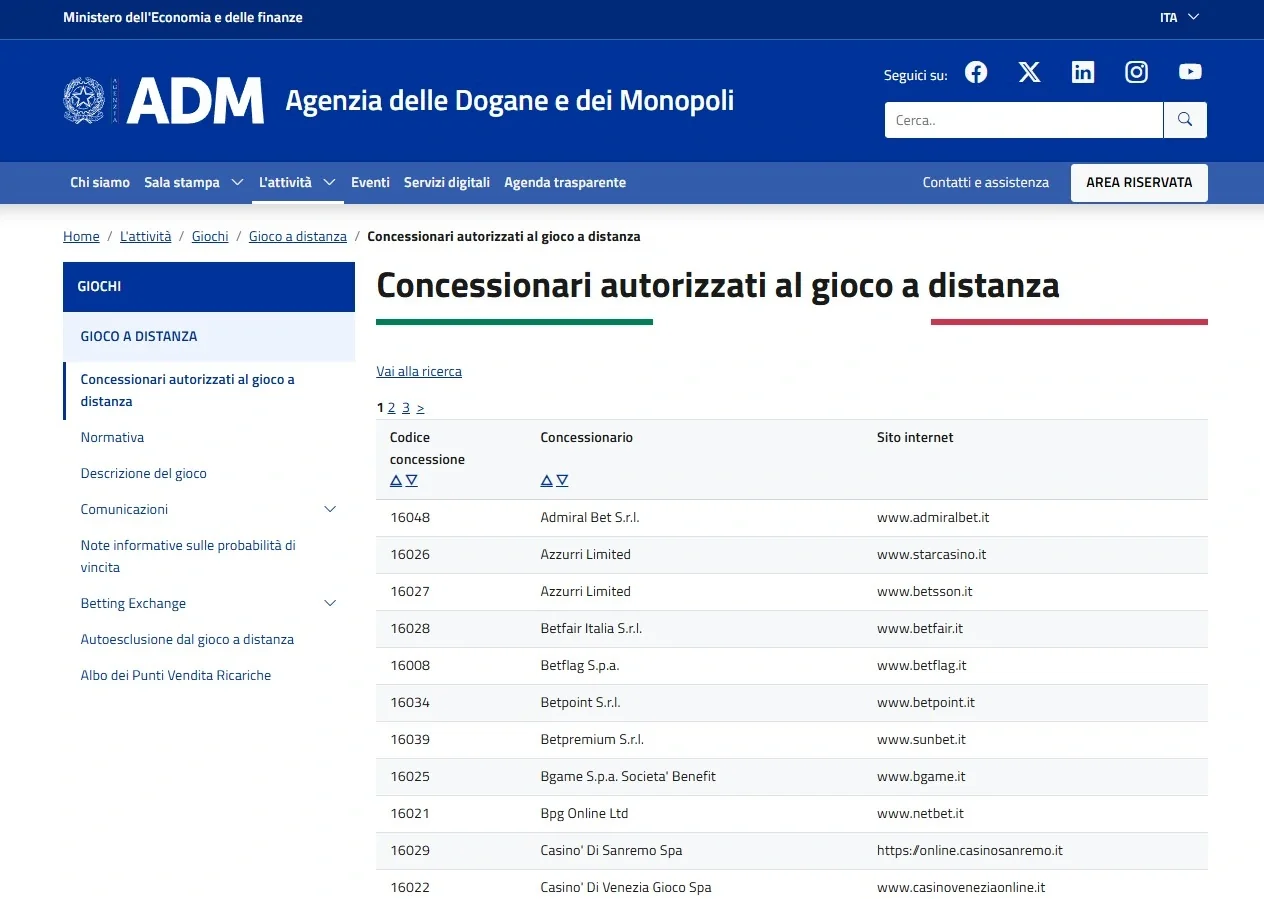Screen dimensions: 1264x899
Task: Open Albo dei Punti Vendita Ricariche
Action: [x=176, y=676]
